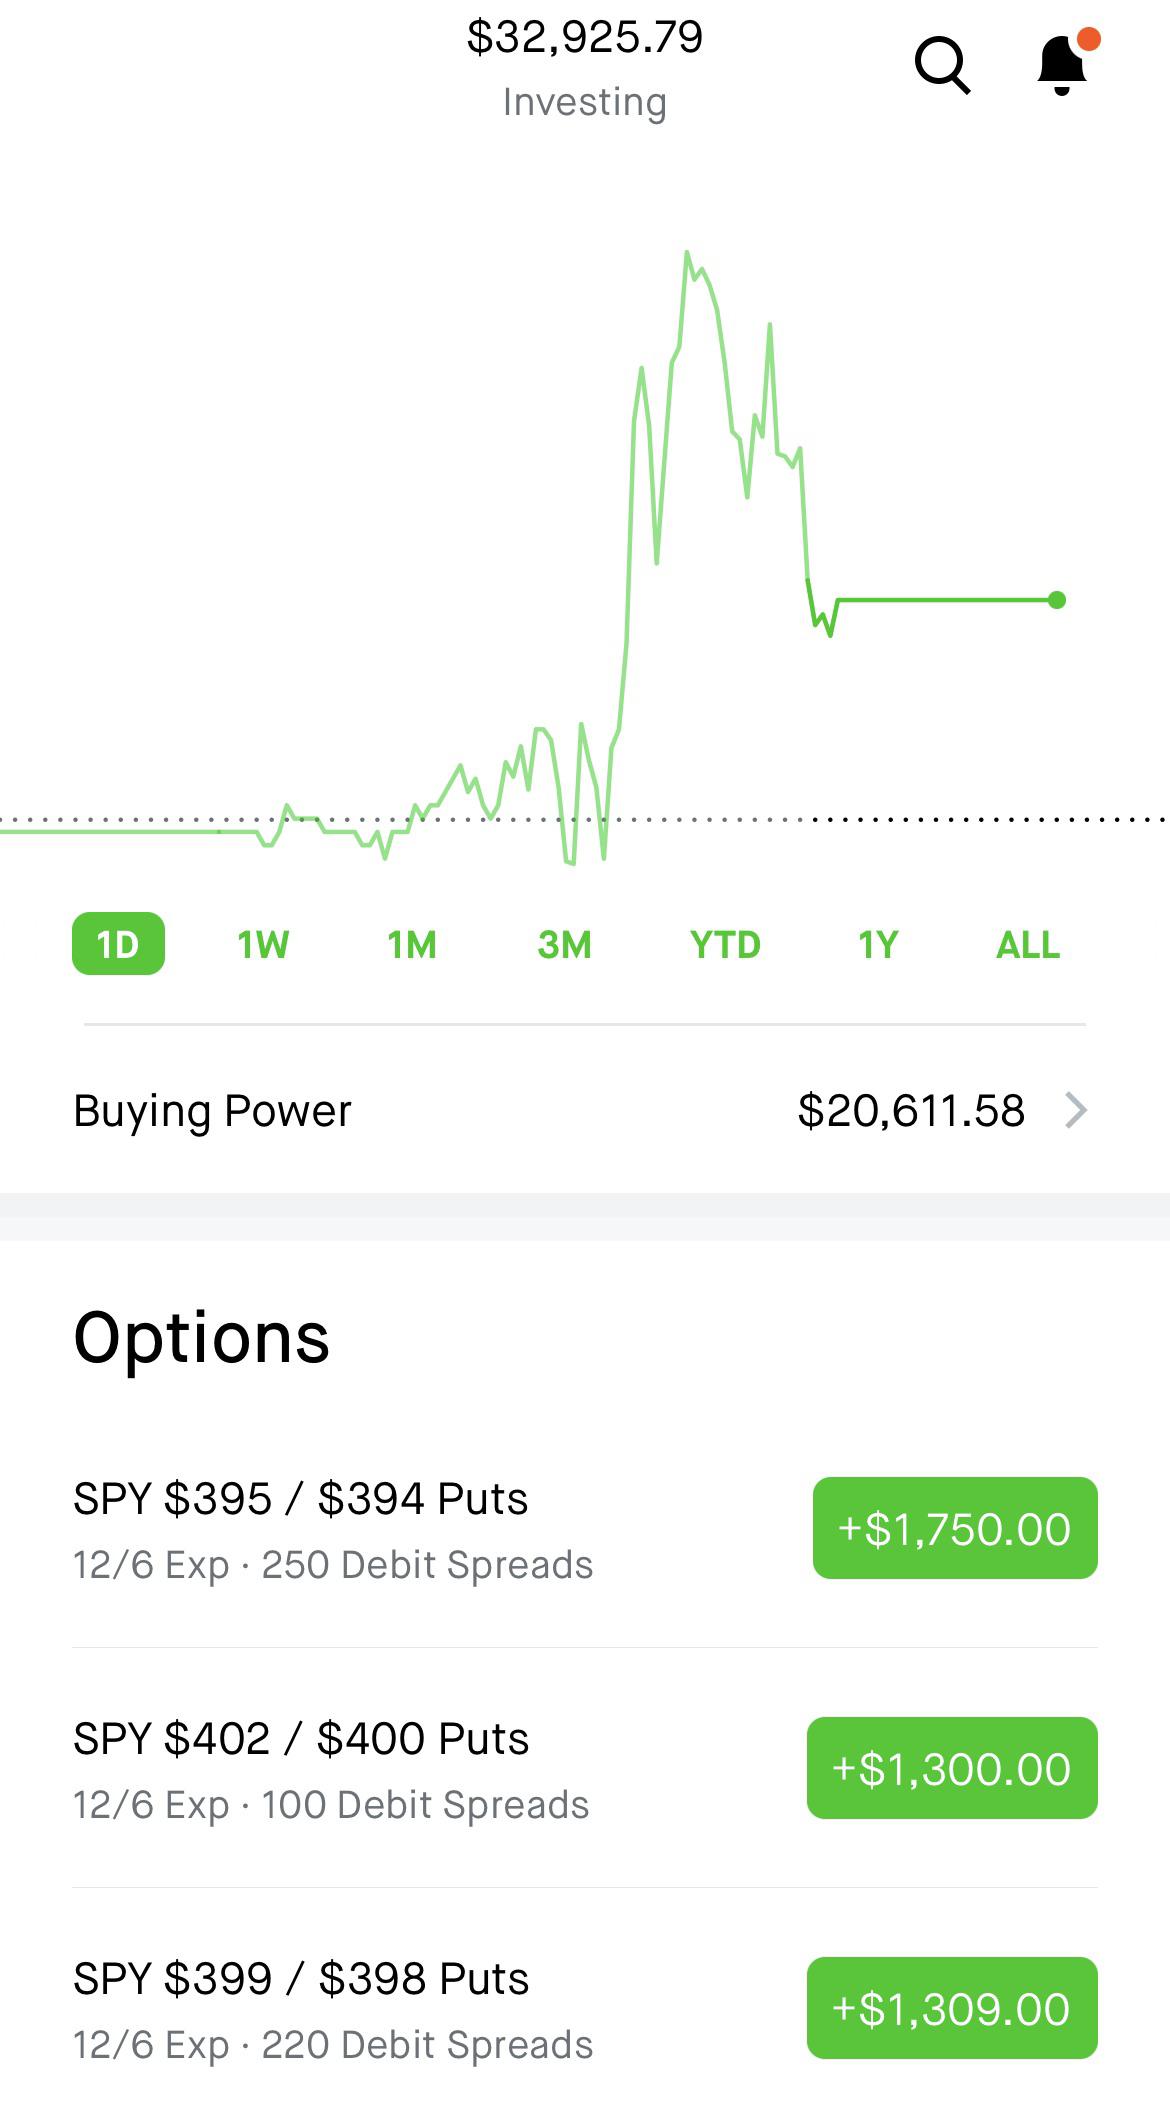Show the 3M chart range
Screen dimensions: 1170x2122
565,944
